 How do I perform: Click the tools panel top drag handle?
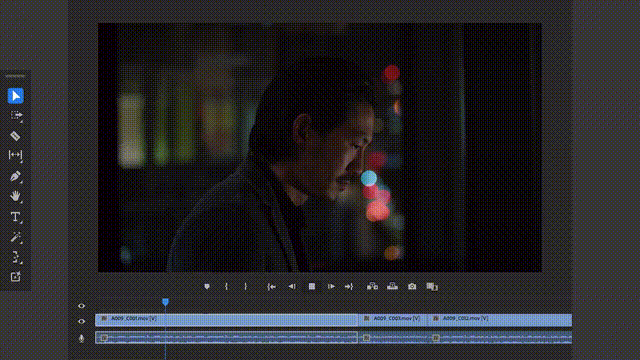tap(16, 76)
